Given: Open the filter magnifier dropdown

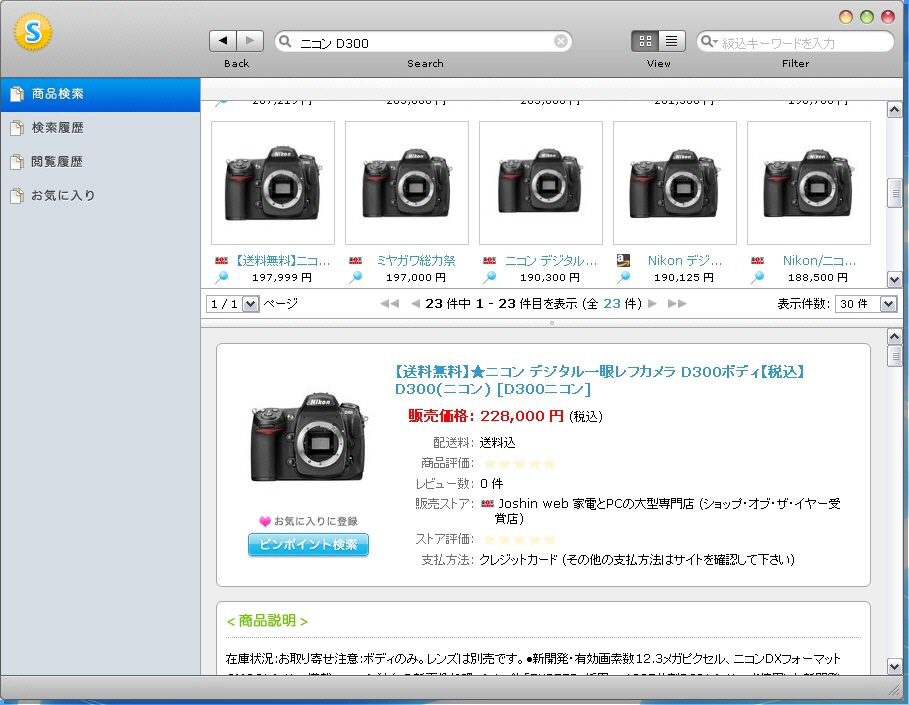Looking at the screenshot, I should [708, 41].
